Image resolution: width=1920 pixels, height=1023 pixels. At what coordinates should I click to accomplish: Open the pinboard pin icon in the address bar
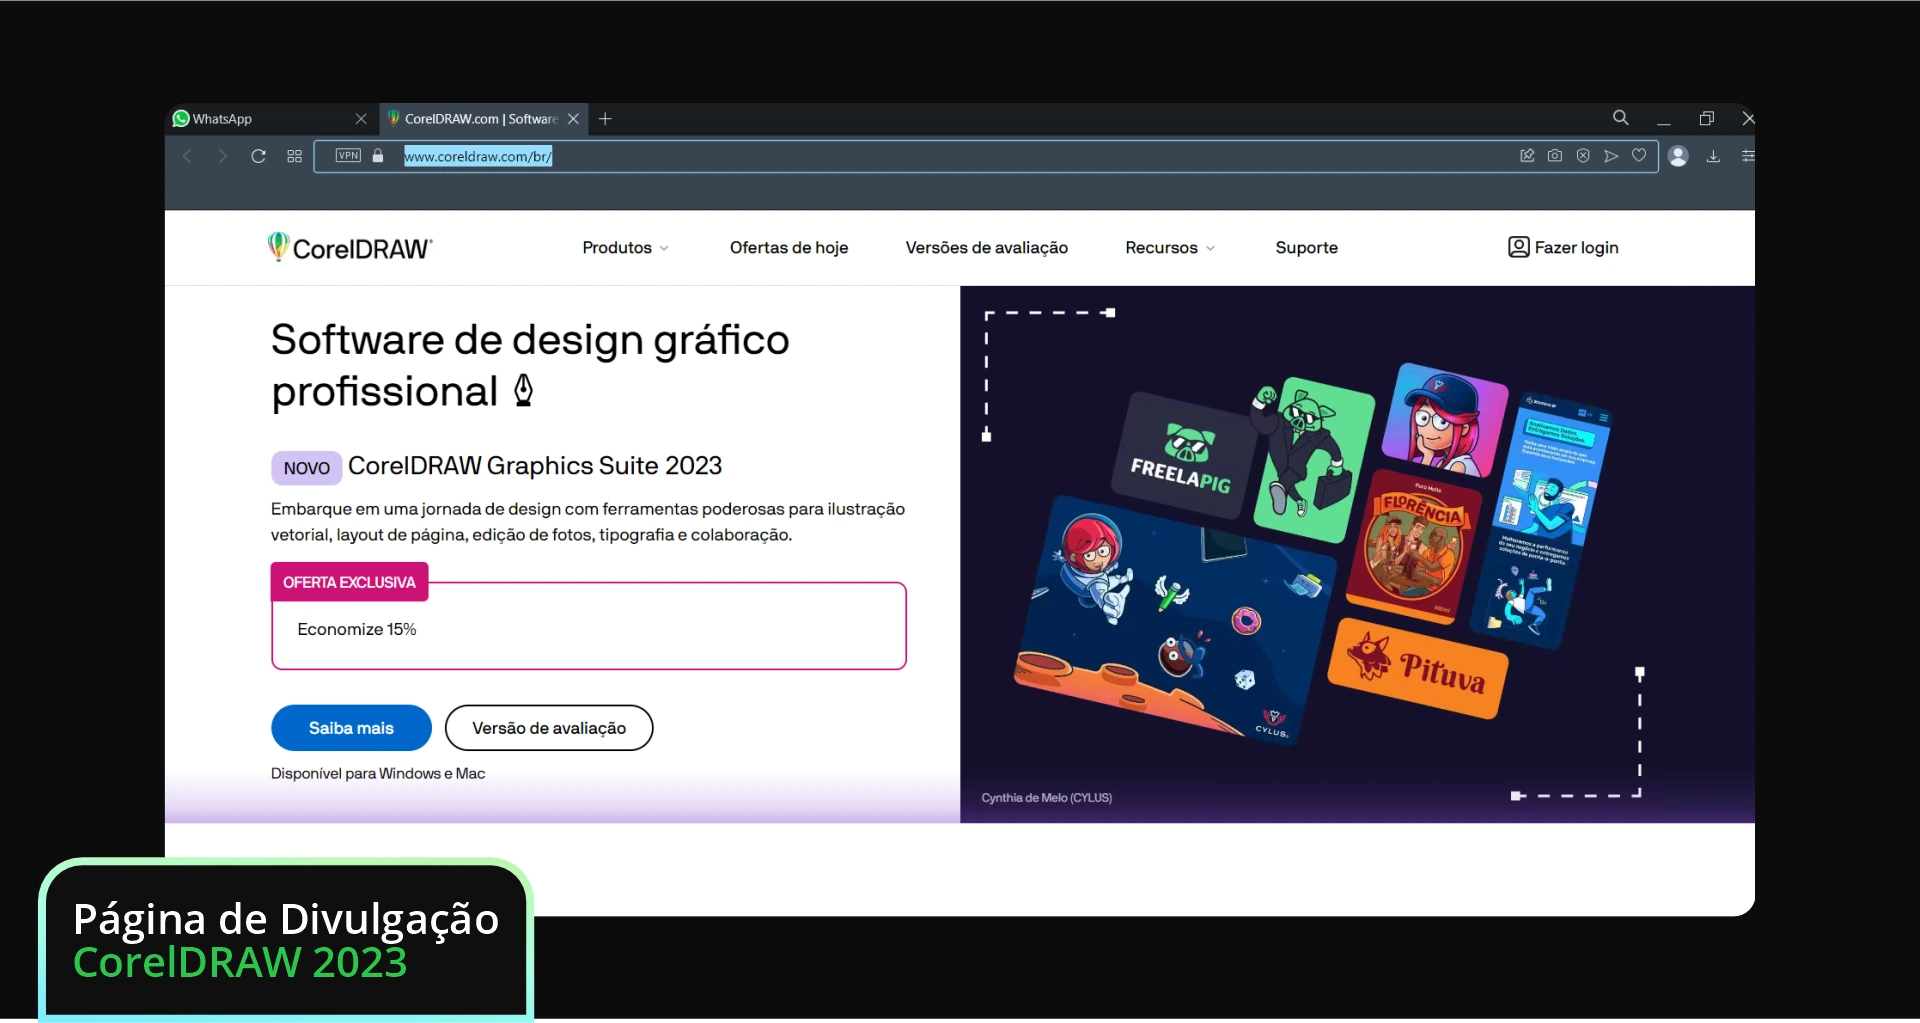coord(1527,155)
